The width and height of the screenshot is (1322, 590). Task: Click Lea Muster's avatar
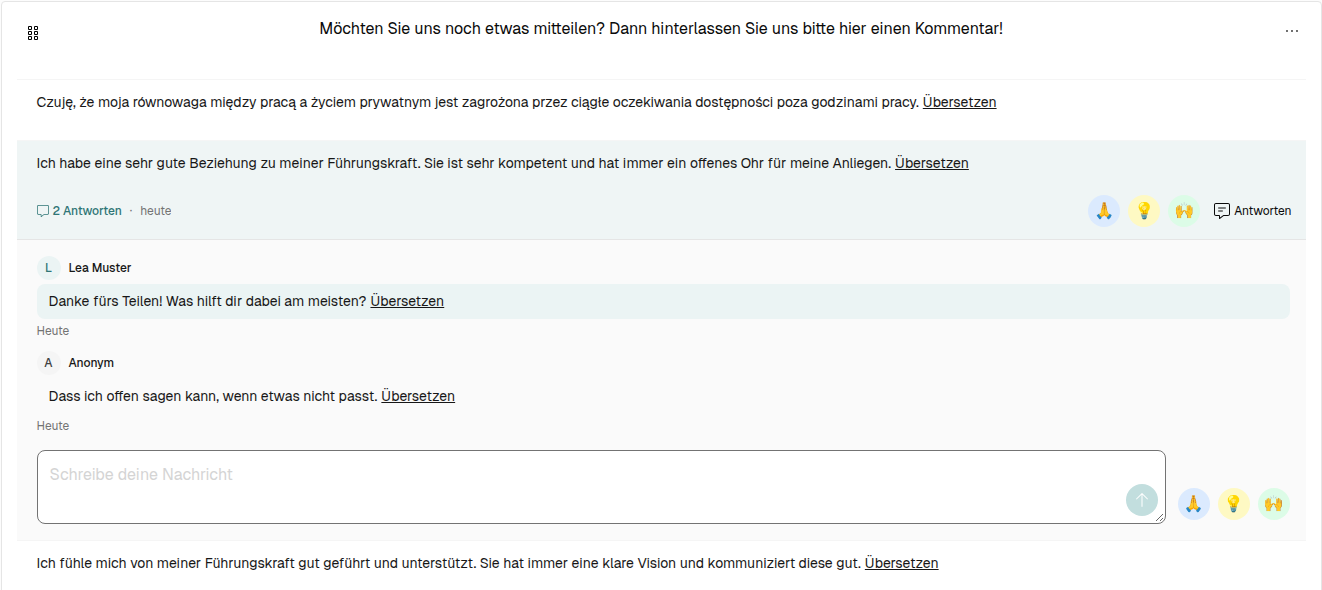(48, 268)
